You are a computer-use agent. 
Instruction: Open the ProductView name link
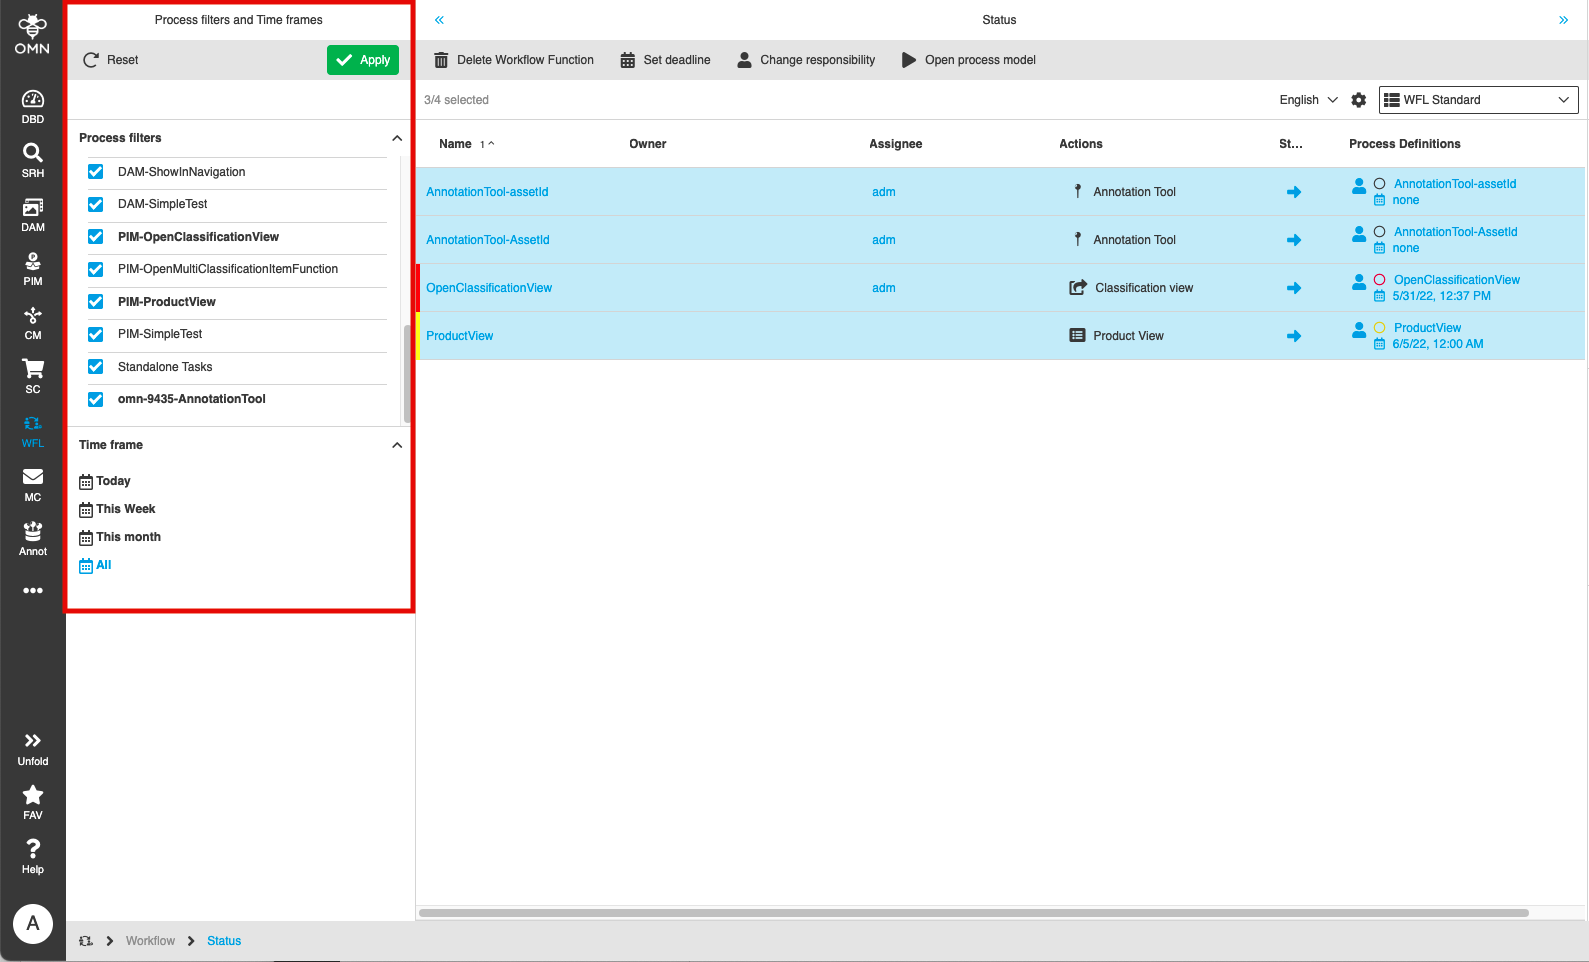pos(460,336)
